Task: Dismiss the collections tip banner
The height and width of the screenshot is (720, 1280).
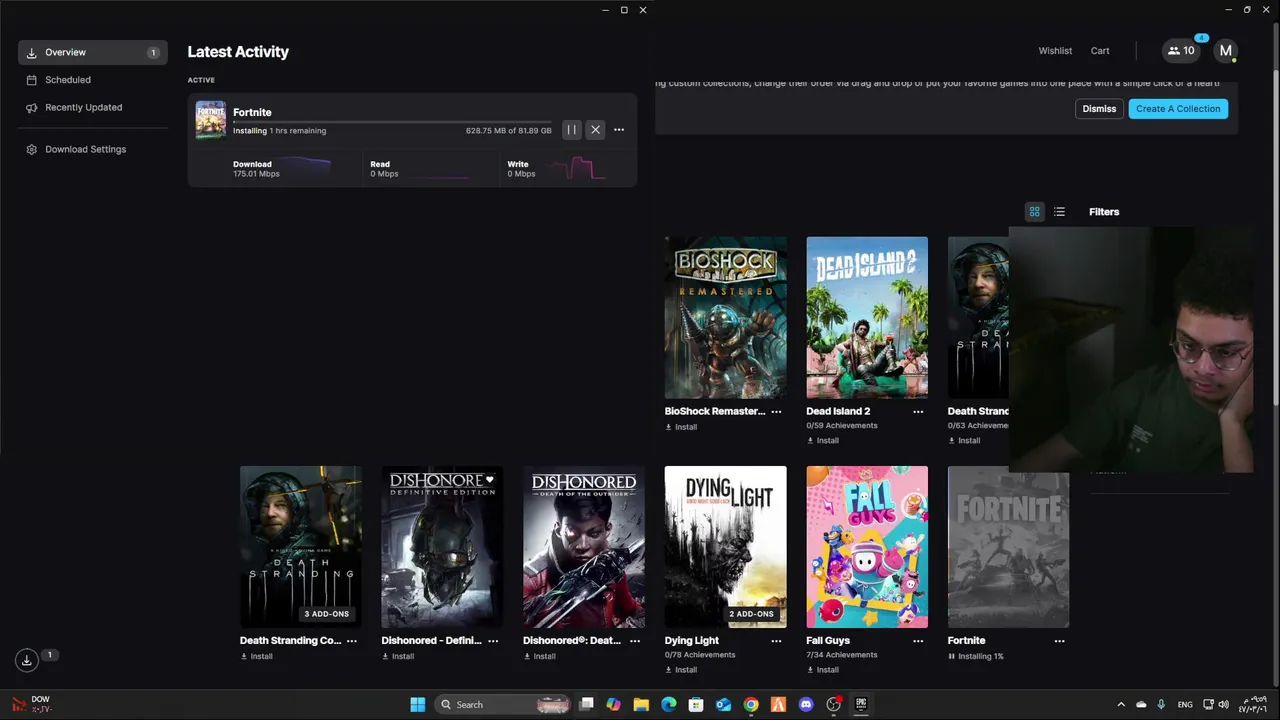Action: coord(1099,109)
